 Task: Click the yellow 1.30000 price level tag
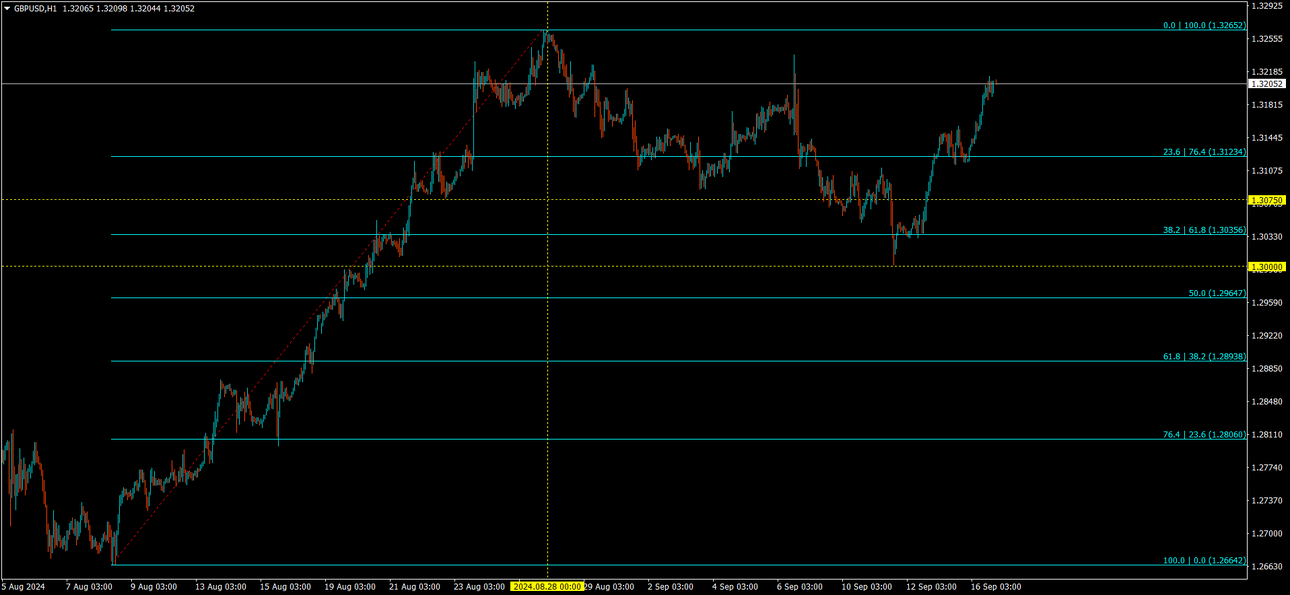tap(1267, 267)
